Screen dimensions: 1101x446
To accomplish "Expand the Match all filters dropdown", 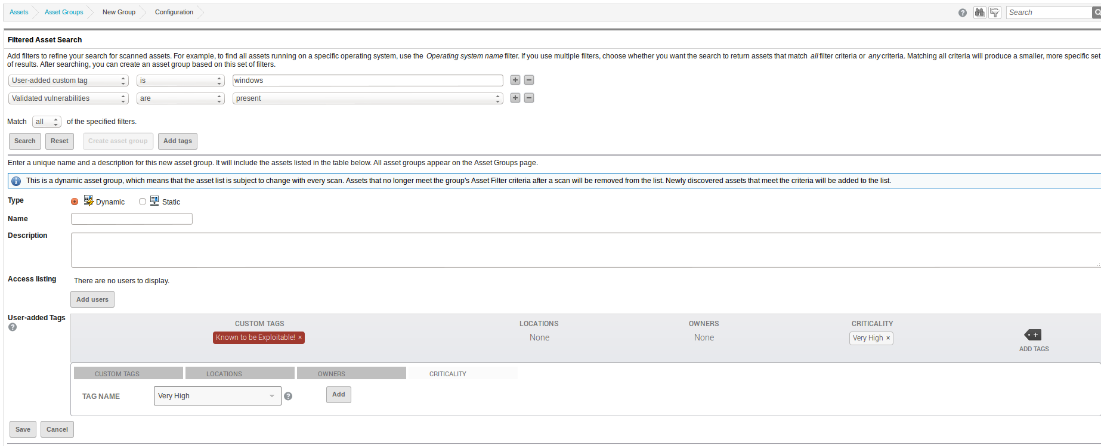I will (47, 121).
